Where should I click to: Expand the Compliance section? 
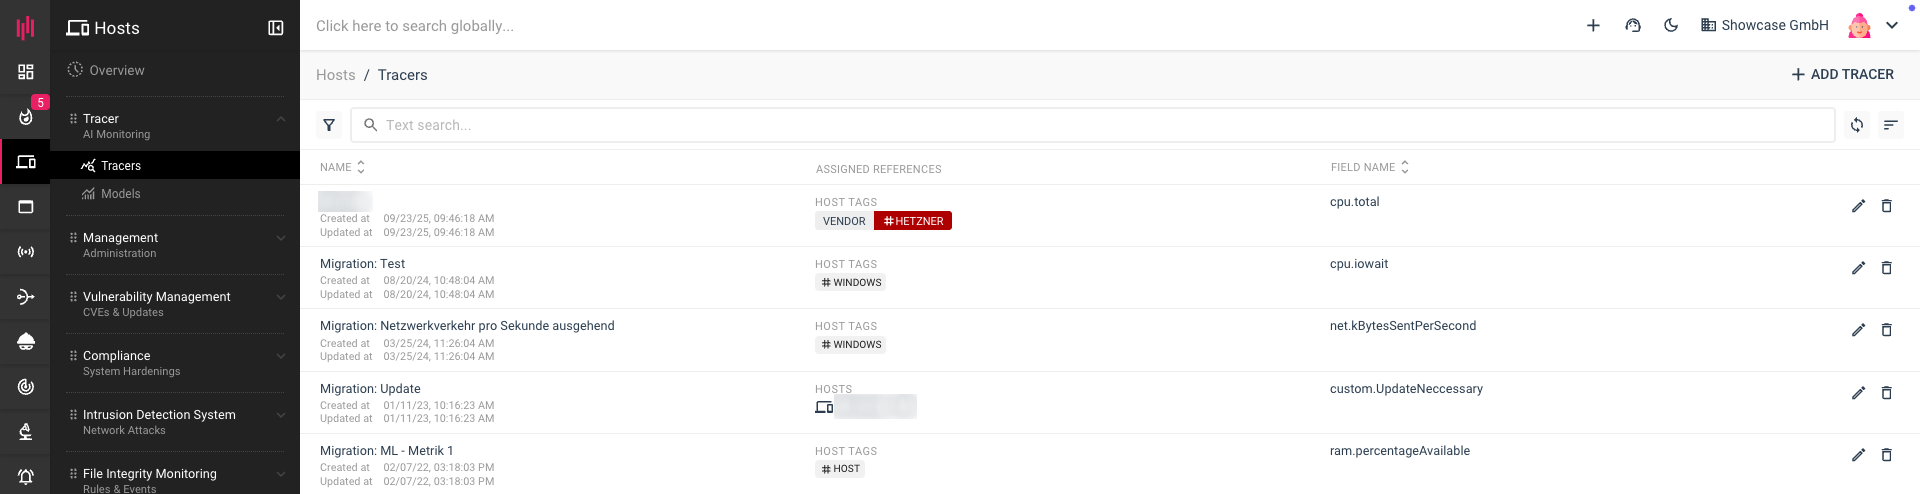pos(280,356)
